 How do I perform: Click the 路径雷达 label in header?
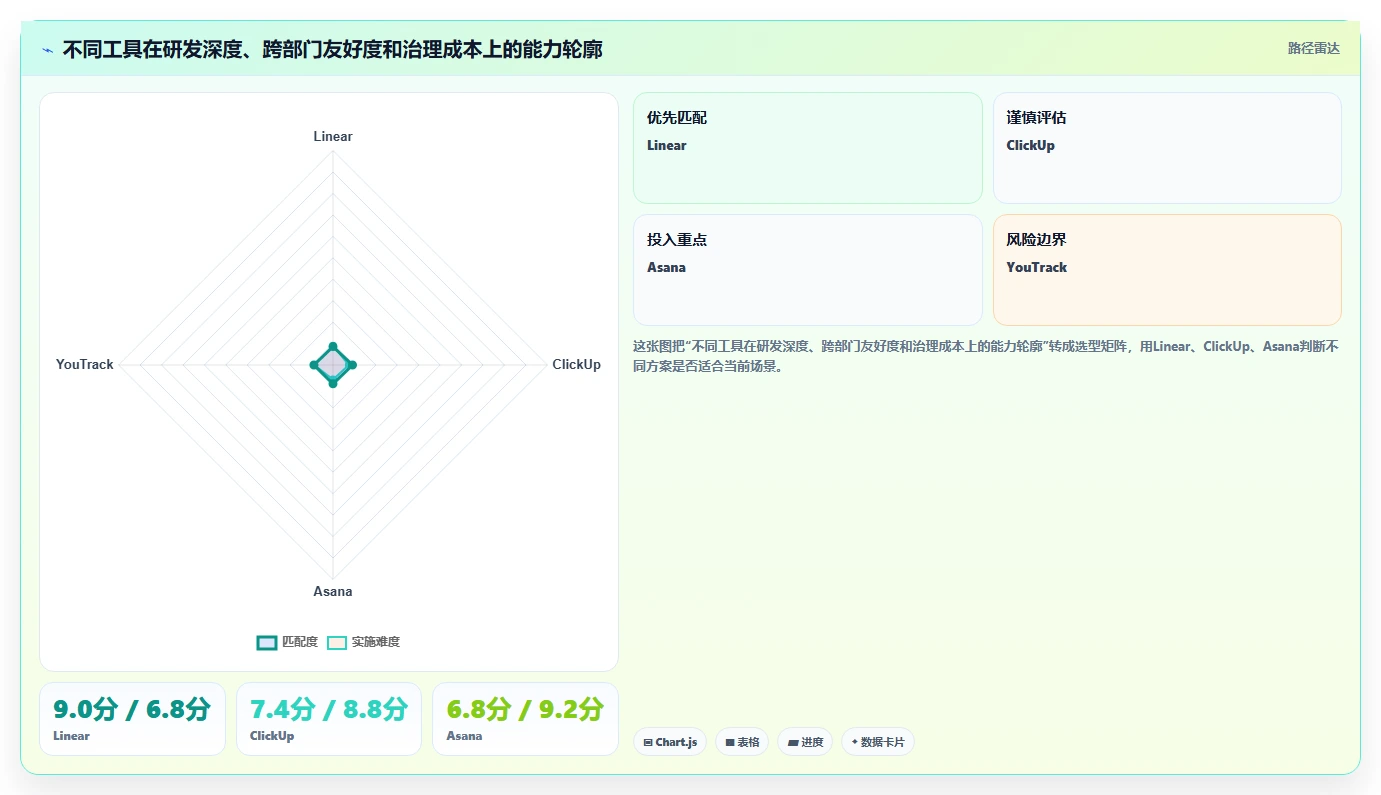coord(1313,48)
